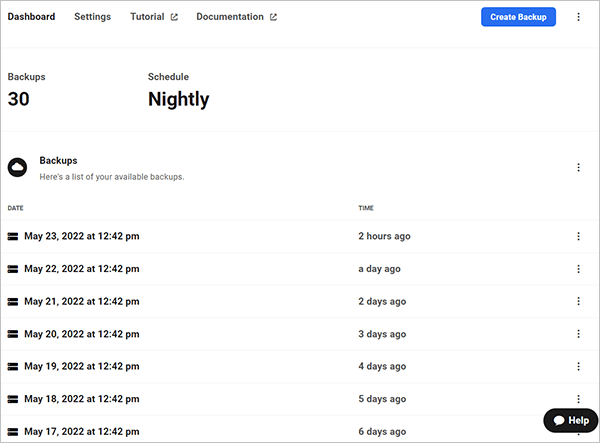600x443 pixels.
Task: Open the three-dot menu beside Create Backup
Action: (x=578, y=17)
